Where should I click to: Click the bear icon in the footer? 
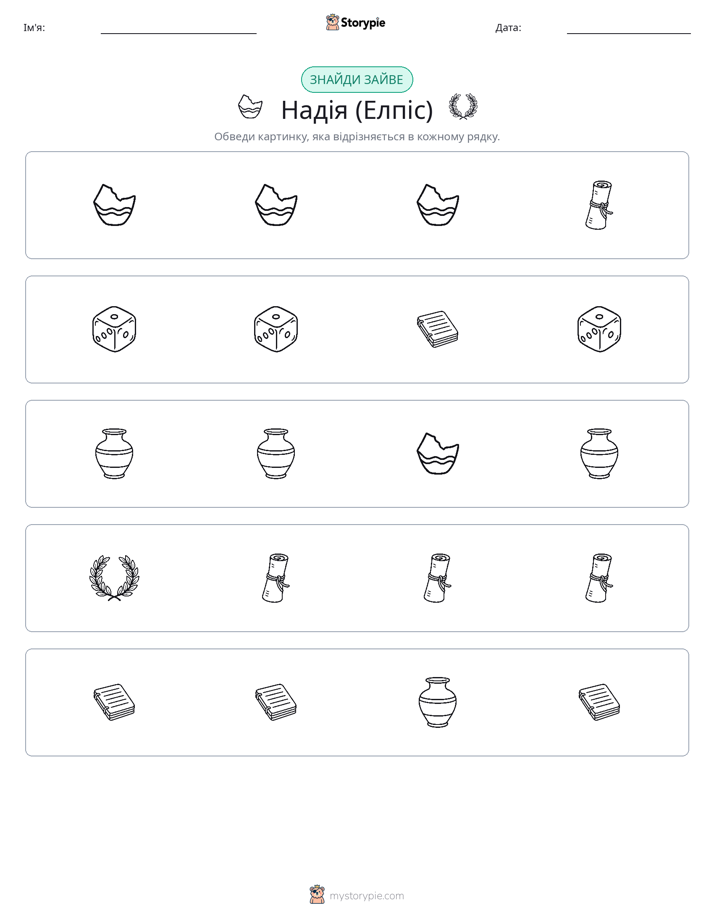tap(317, 895)
